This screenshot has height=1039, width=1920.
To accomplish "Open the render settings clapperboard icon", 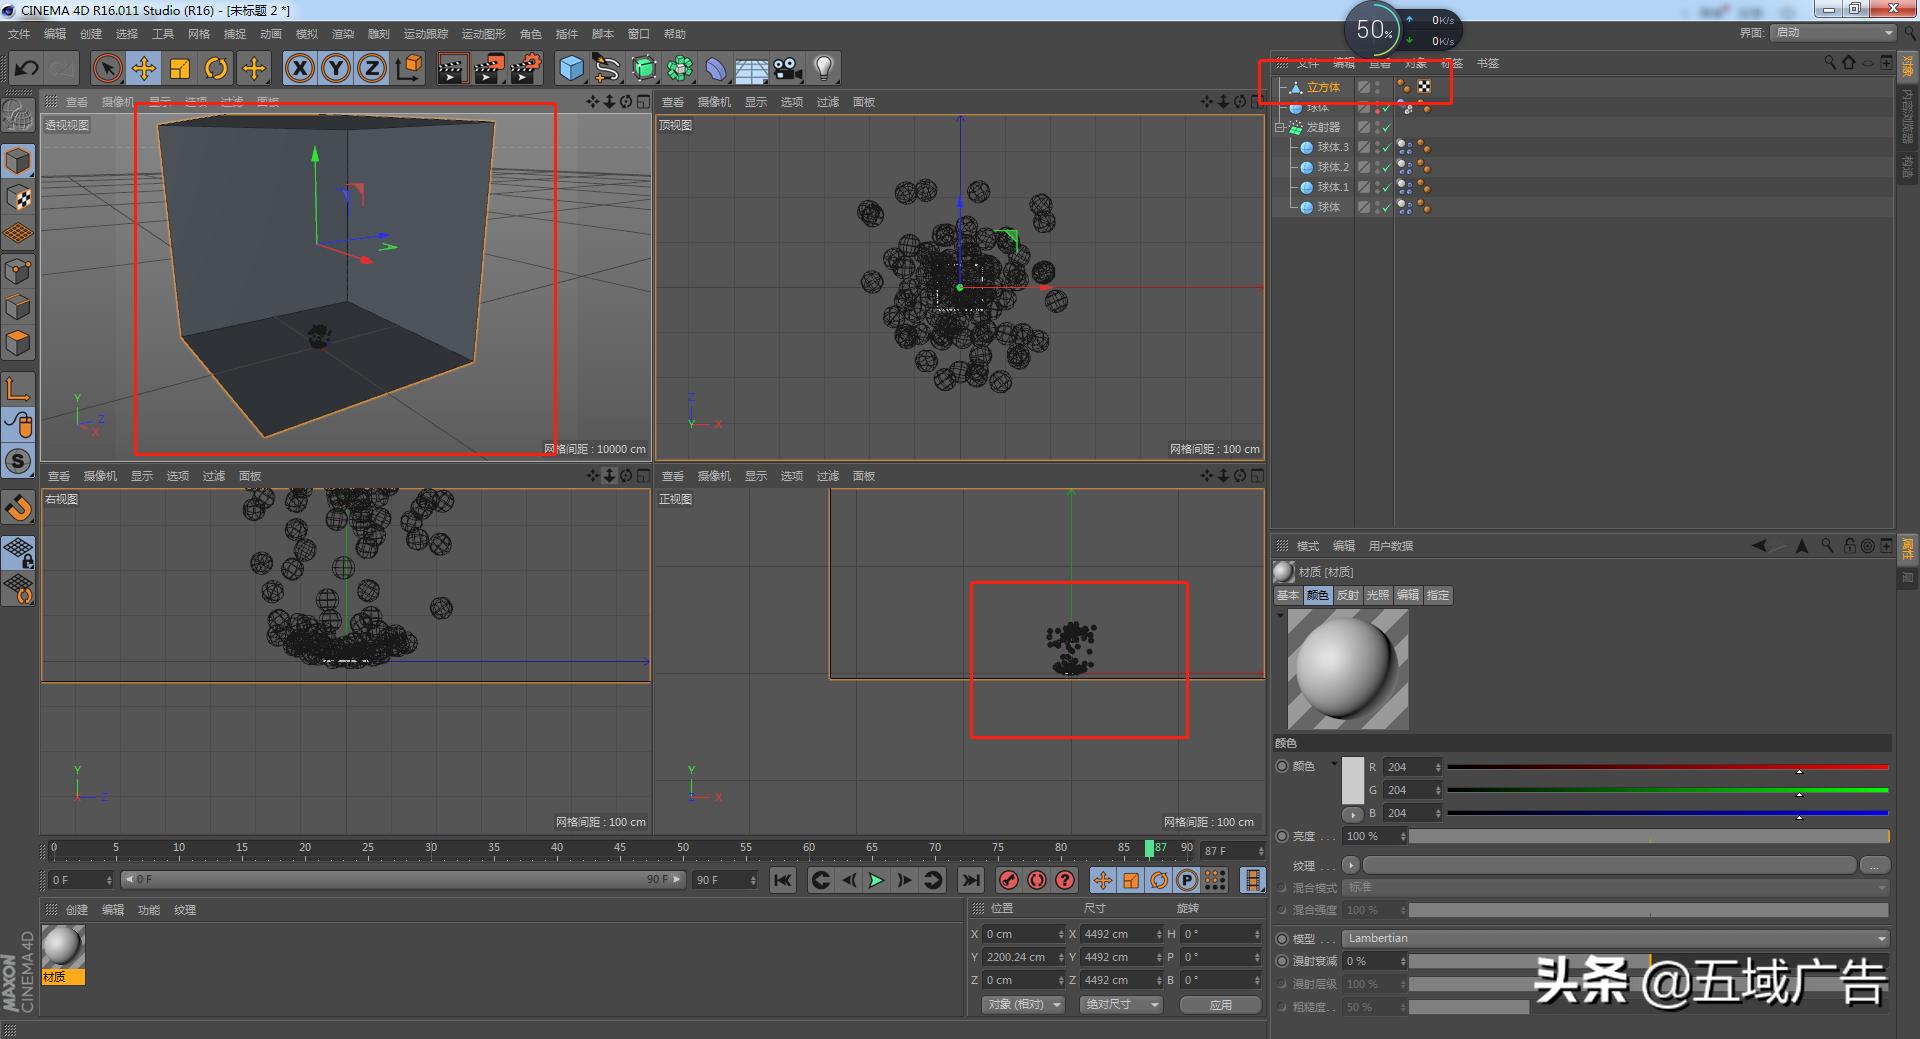I will 525,69.
